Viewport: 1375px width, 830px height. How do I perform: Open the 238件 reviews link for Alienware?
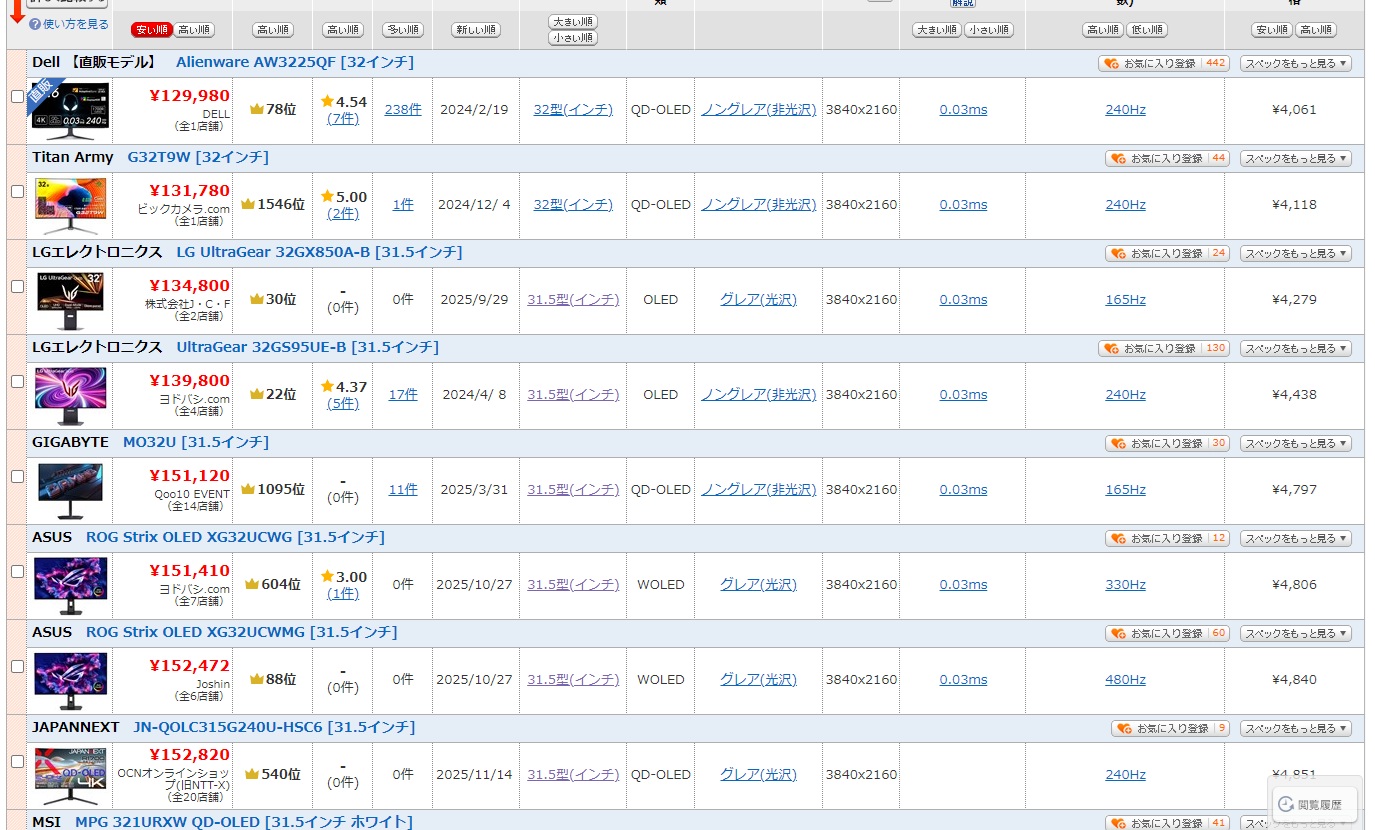403,110
